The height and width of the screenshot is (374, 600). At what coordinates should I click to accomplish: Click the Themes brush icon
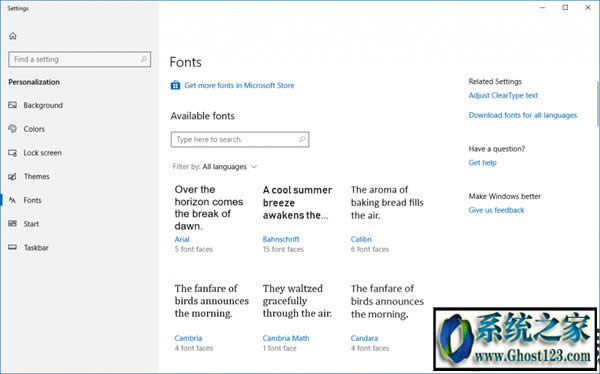[13, 176]
